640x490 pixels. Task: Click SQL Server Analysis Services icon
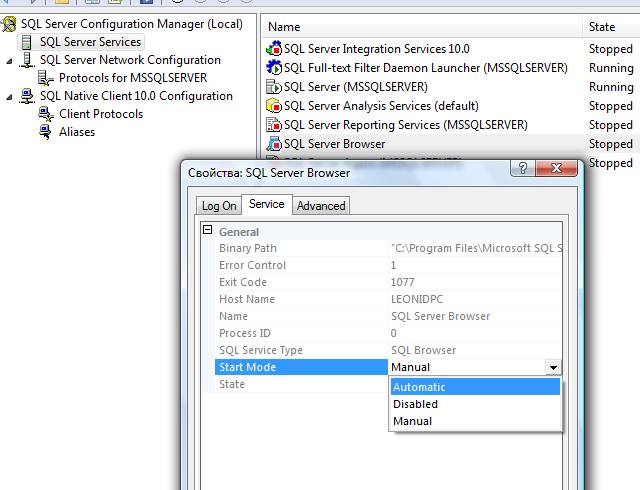coord(273,106)
